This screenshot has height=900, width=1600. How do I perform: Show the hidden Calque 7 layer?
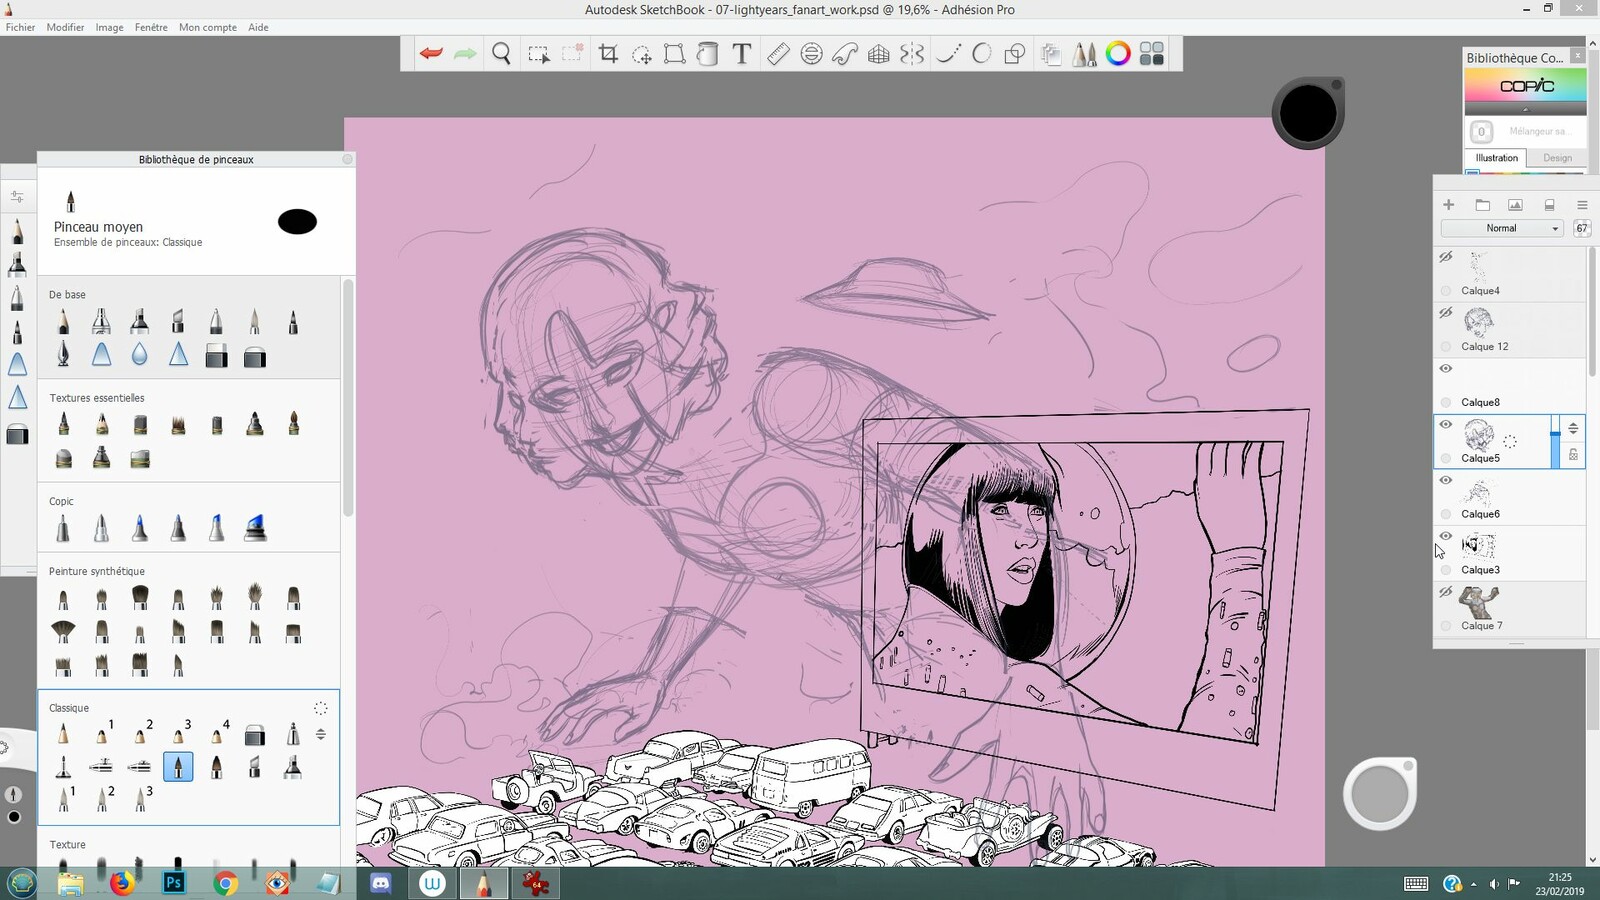[x=1446, y=592]
